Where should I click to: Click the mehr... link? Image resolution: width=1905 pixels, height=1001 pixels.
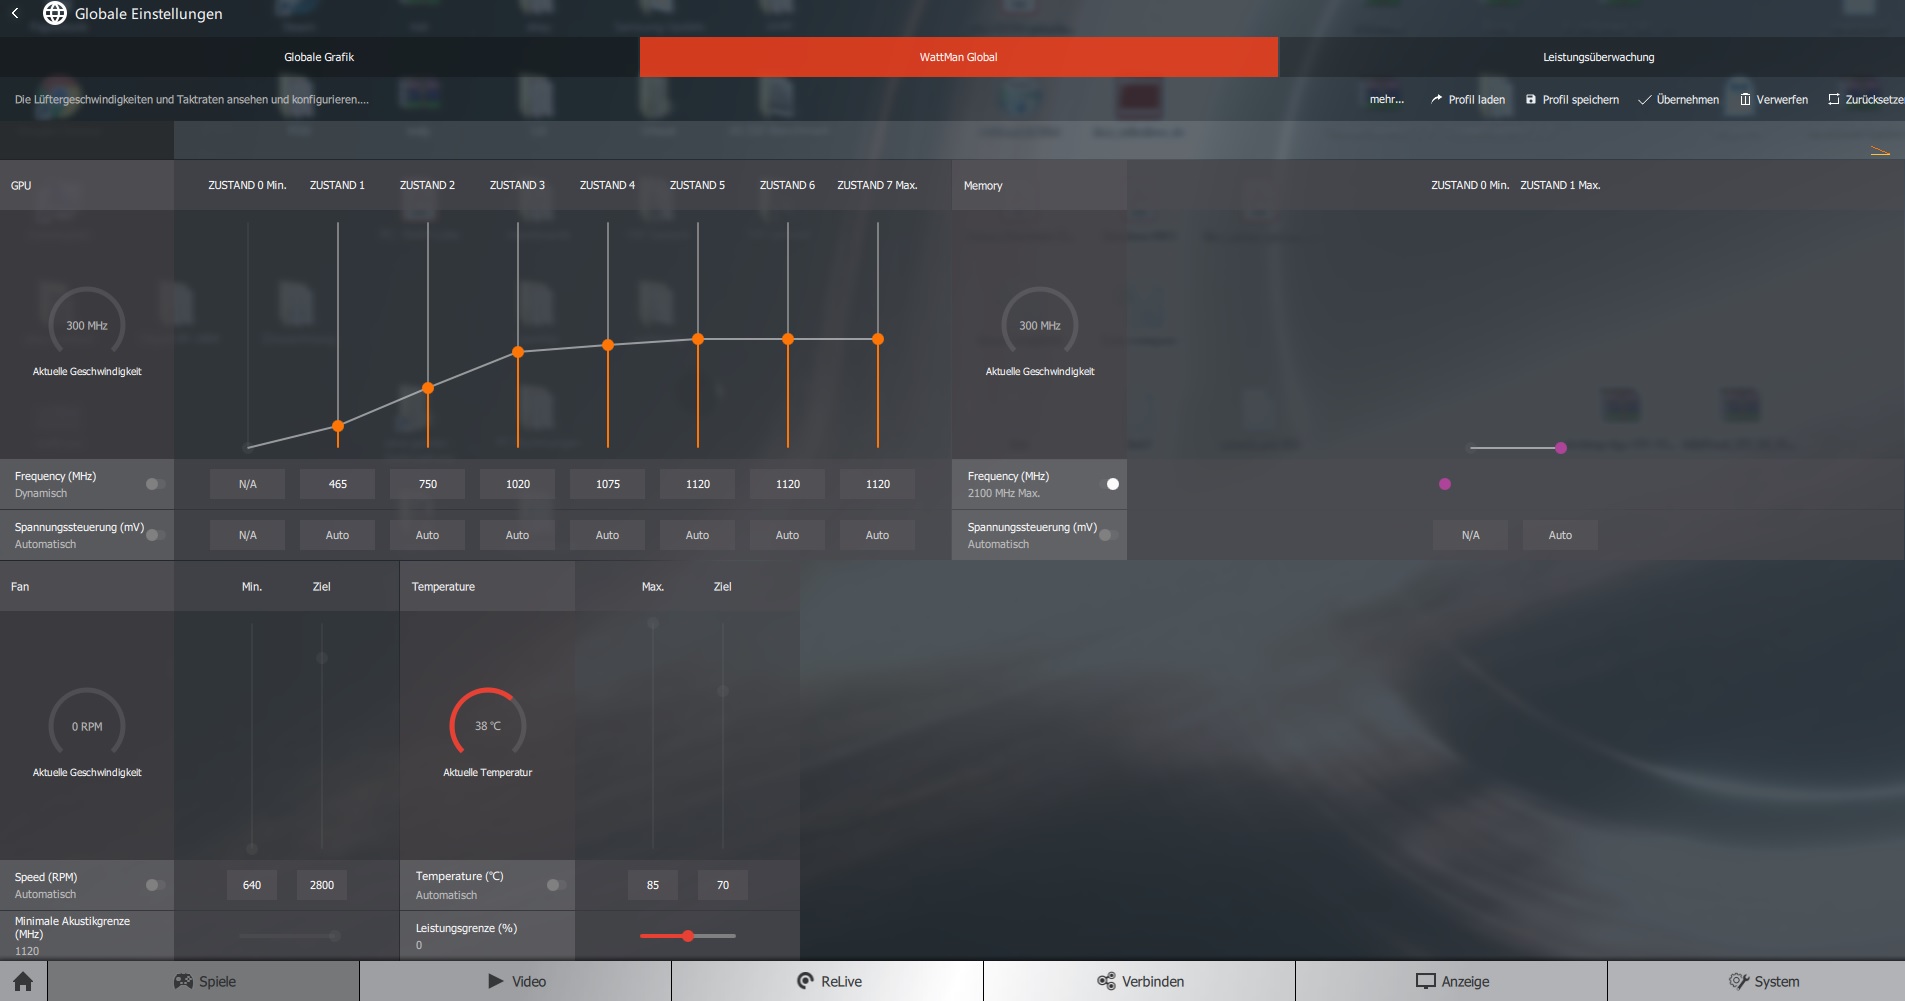(1386, 99)
